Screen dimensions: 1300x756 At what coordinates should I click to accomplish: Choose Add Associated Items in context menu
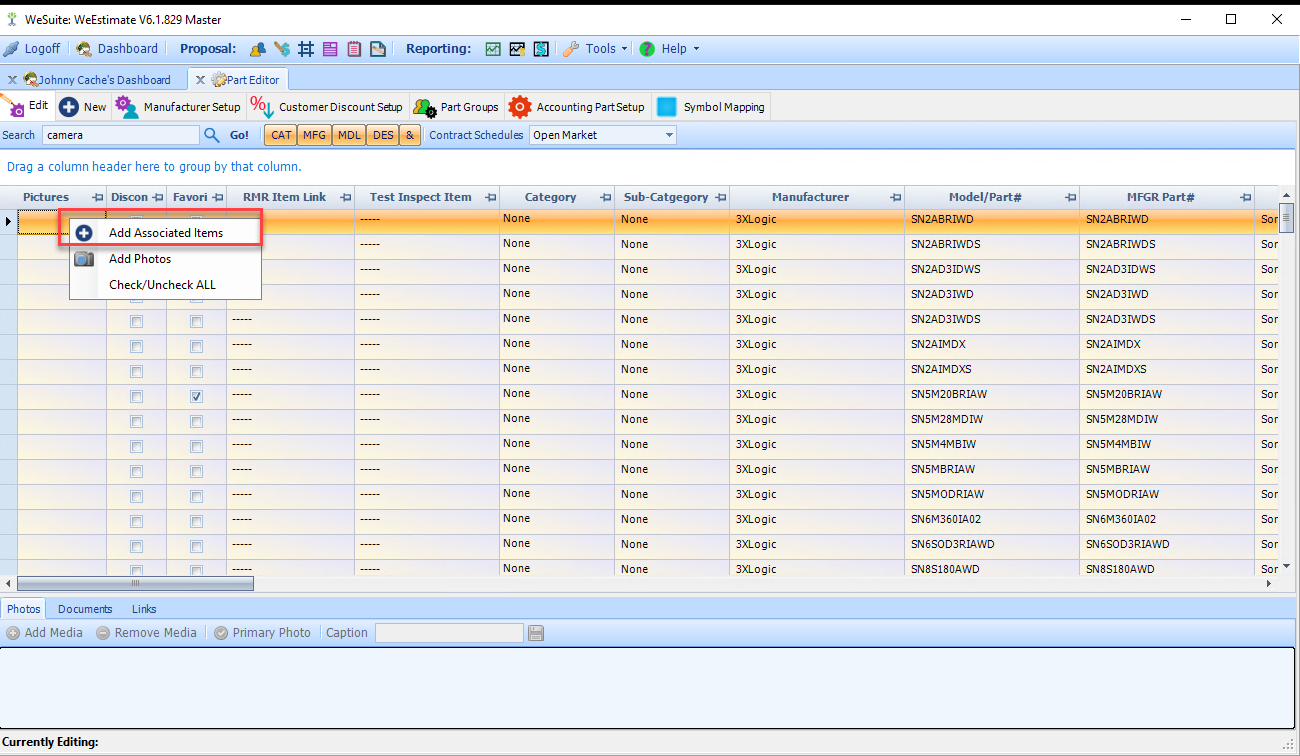click(x=166, y=232)
